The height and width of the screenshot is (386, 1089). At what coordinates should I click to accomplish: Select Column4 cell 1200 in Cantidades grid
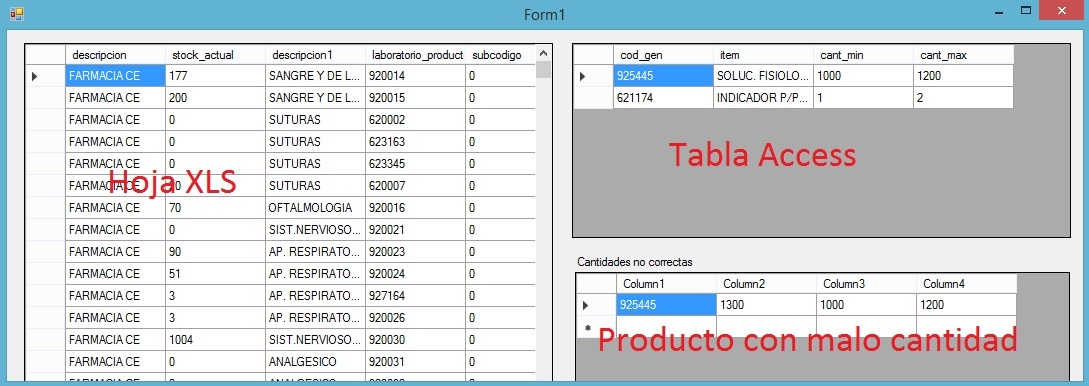point(966,305)
